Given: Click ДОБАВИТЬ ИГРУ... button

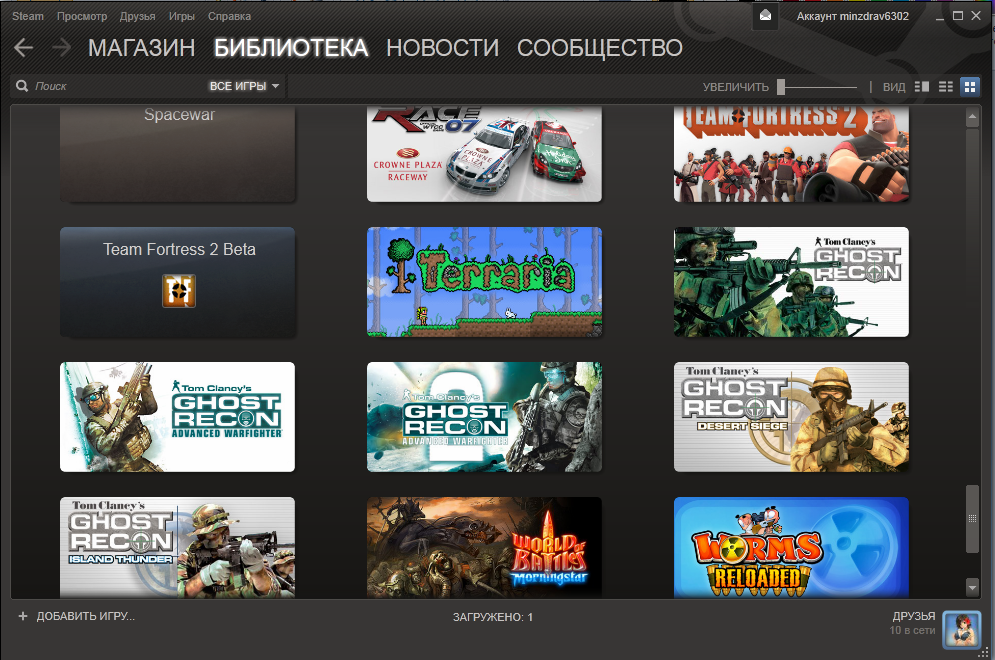Looking at the screenshot, I should (x=77, y=616).
